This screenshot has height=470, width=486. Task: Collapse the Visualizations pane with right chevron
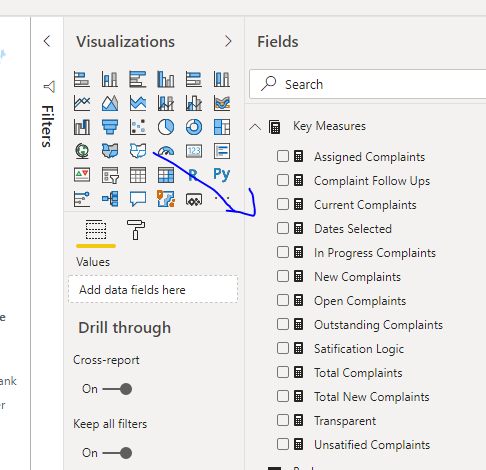pos(228,41)
